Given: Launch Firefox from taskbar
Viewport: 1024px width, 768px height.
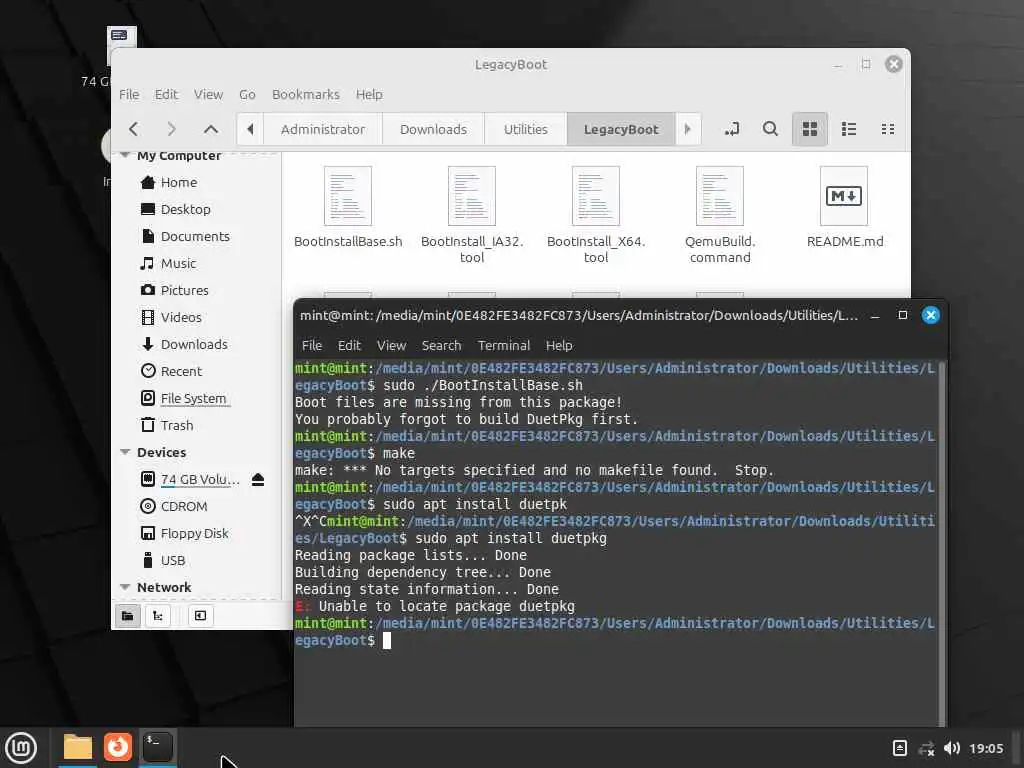Looking at the screenshot, I should click(x=118, y=747).
